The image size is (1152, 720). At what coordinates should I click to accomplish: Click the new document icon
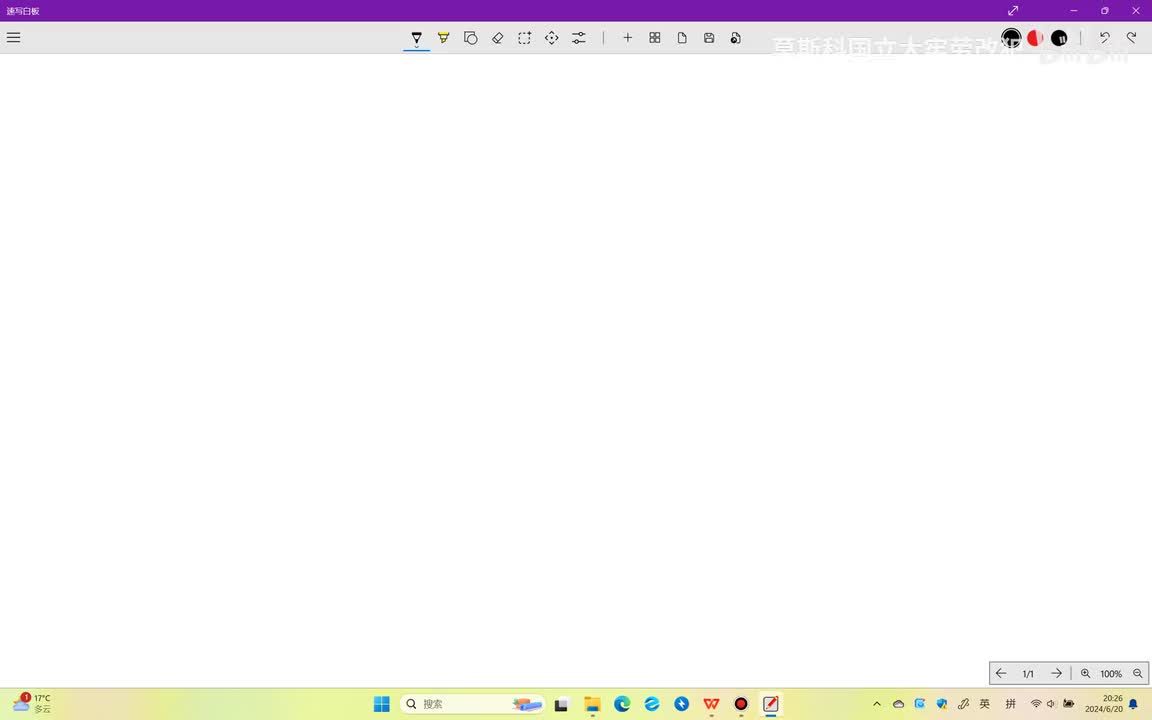pyautogui.click(x=682, y=37)
